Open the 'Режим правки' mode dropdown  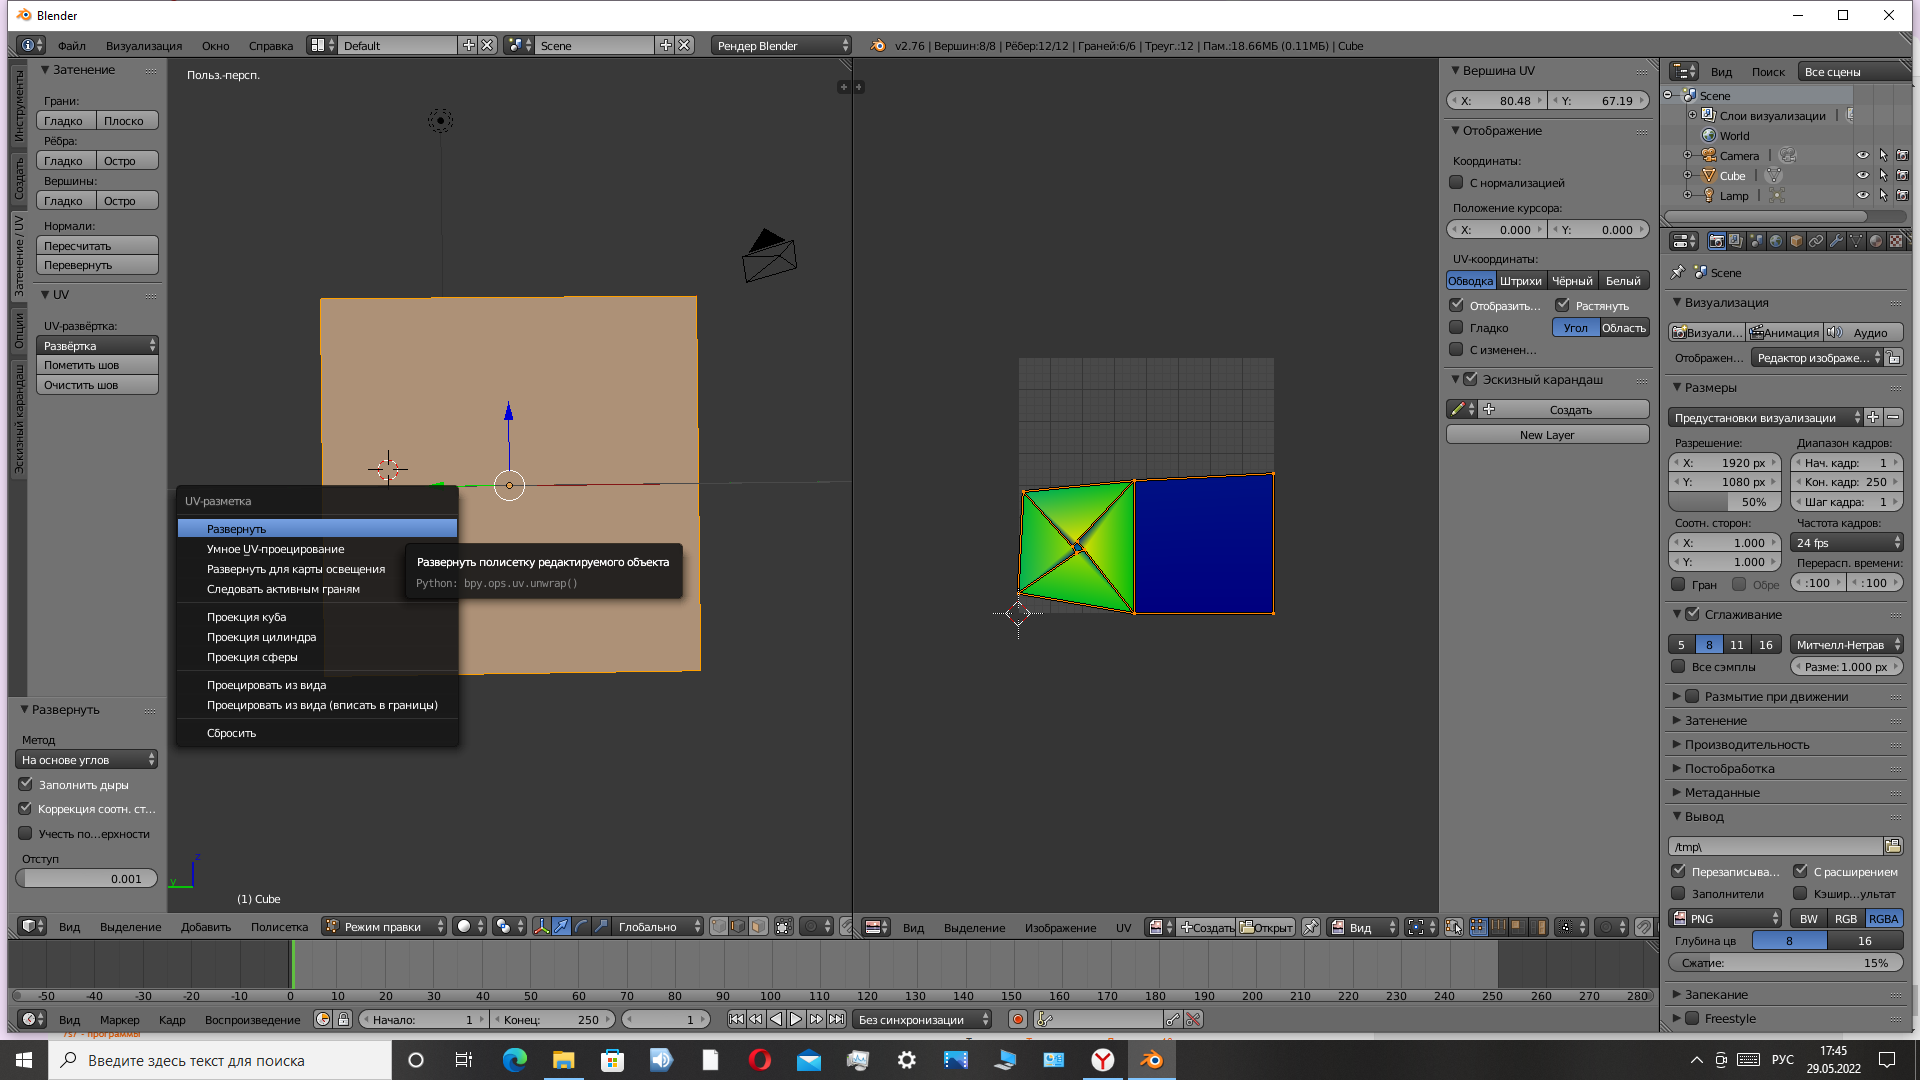[384, 927]
